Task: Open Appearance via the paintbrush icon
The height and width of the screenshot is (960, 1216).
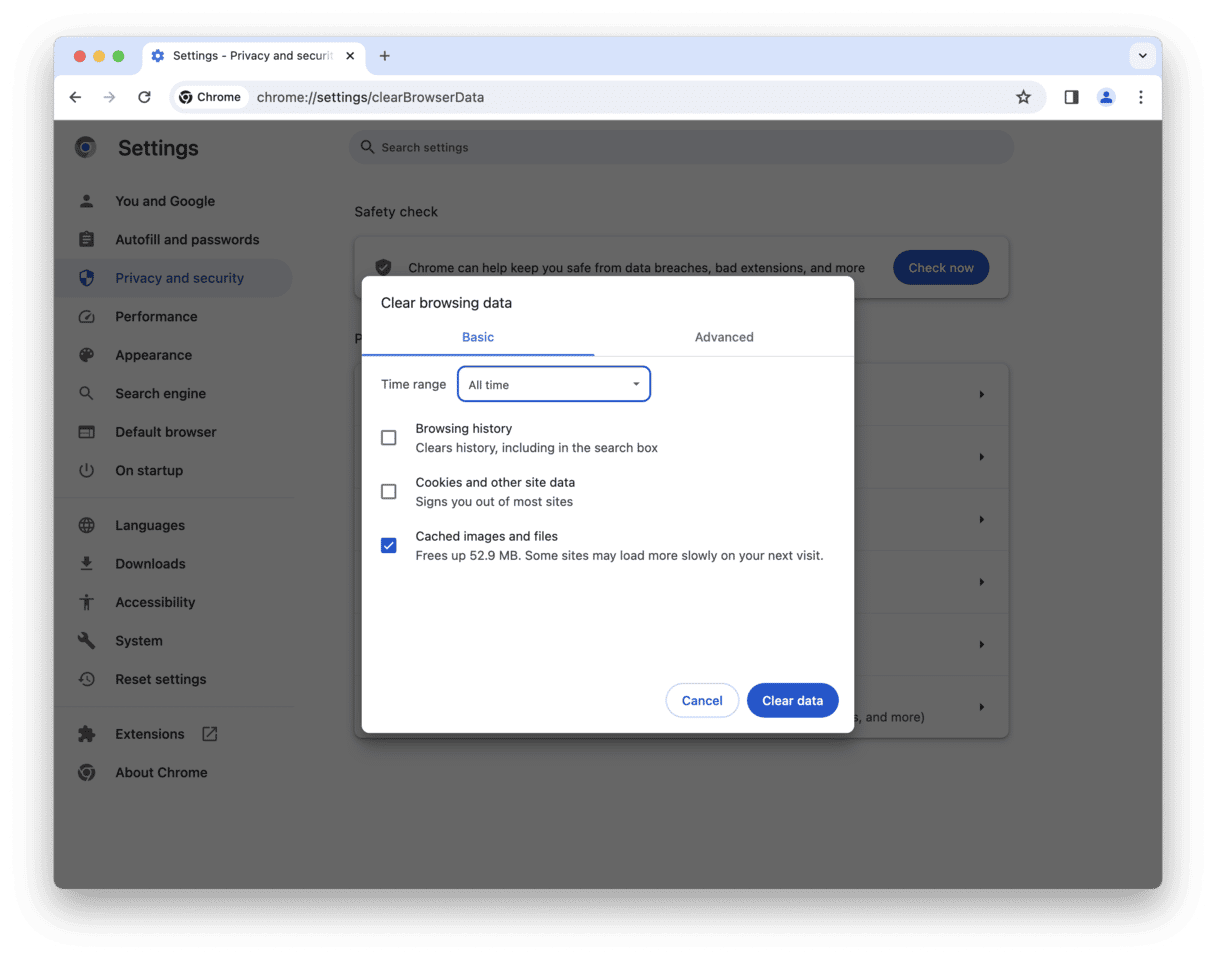Action: click(x=86, y=355)
